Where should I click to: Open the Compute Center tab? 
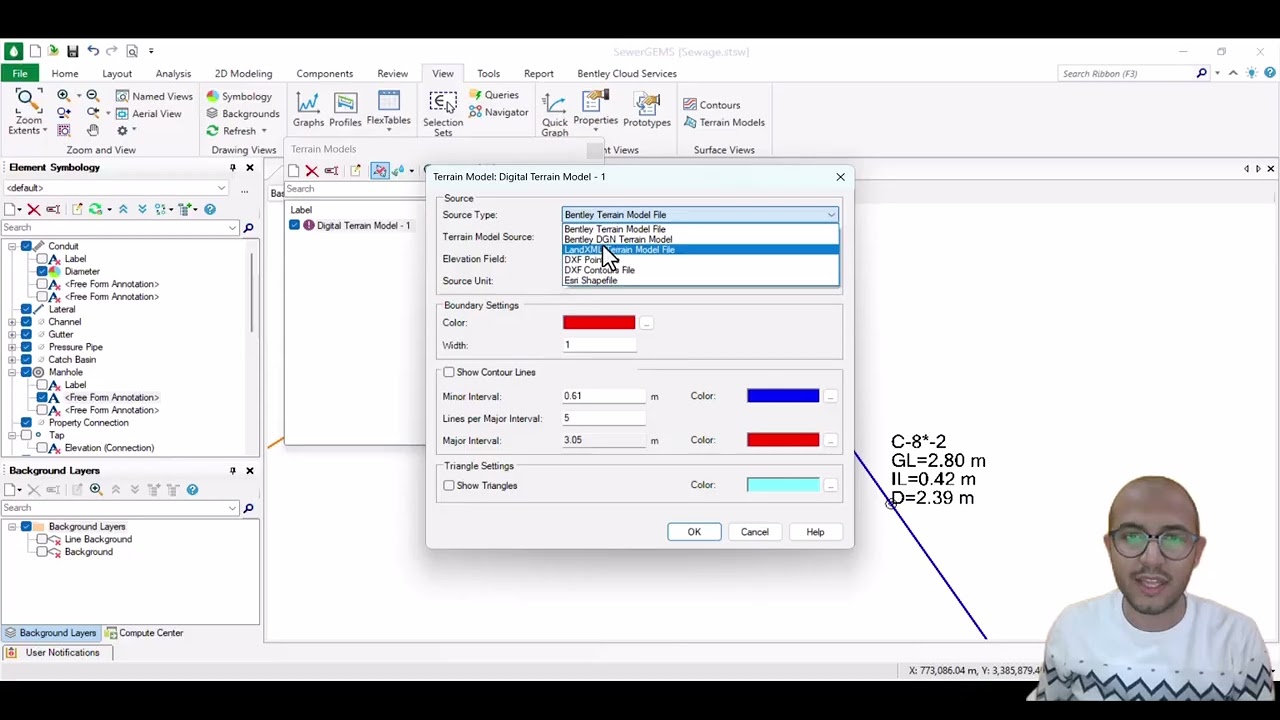145,633
